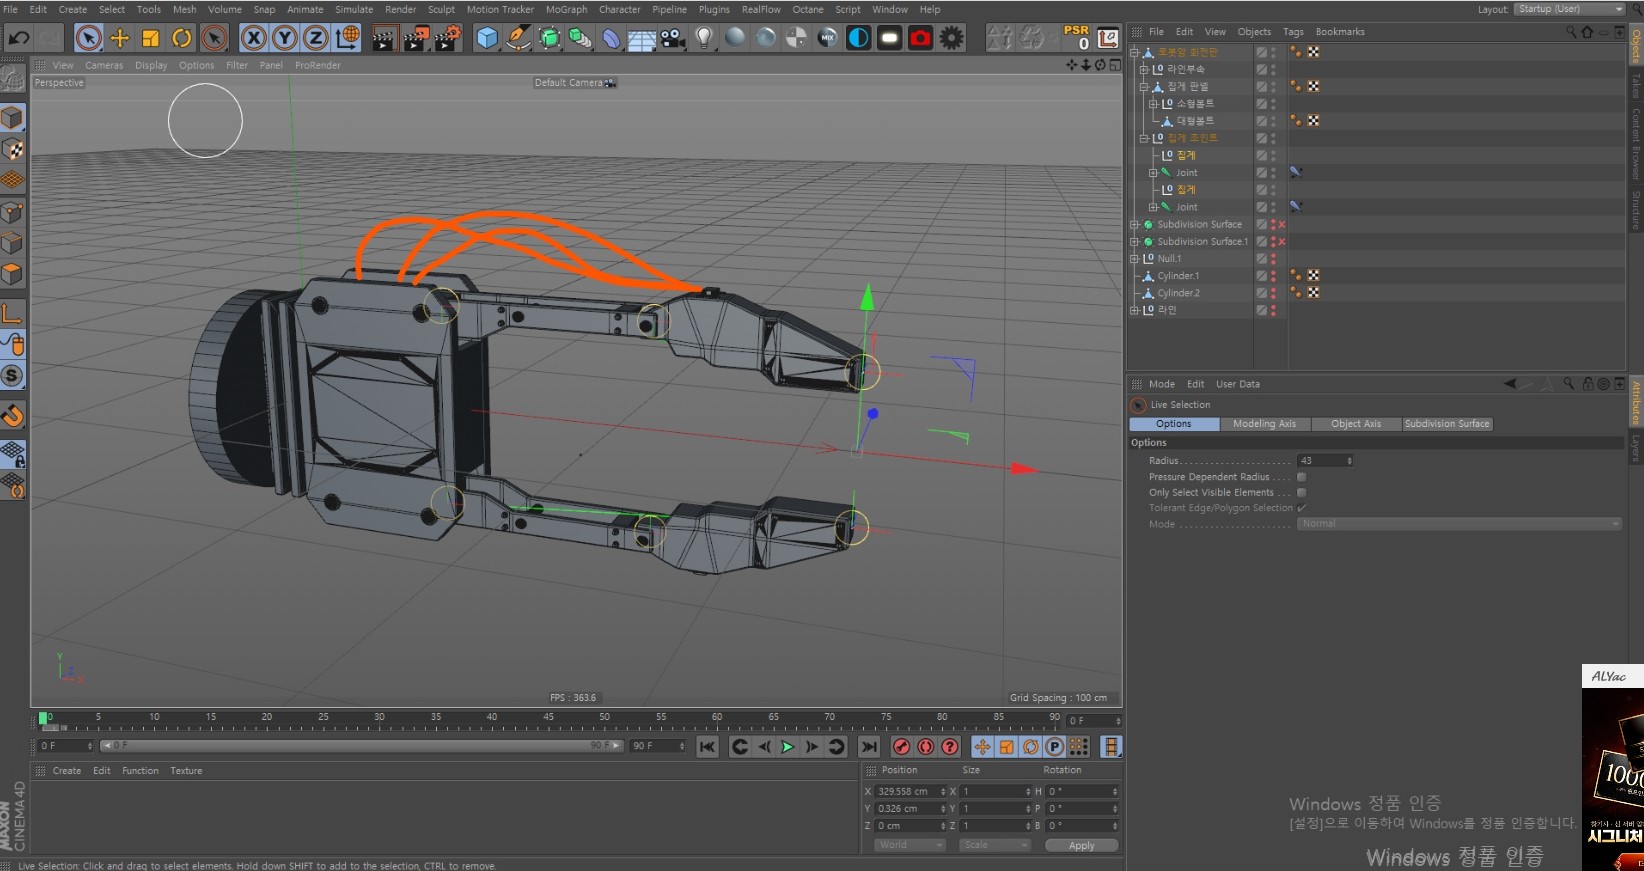Click the Apply button

pyautogui.click(x=1081, y=846)
